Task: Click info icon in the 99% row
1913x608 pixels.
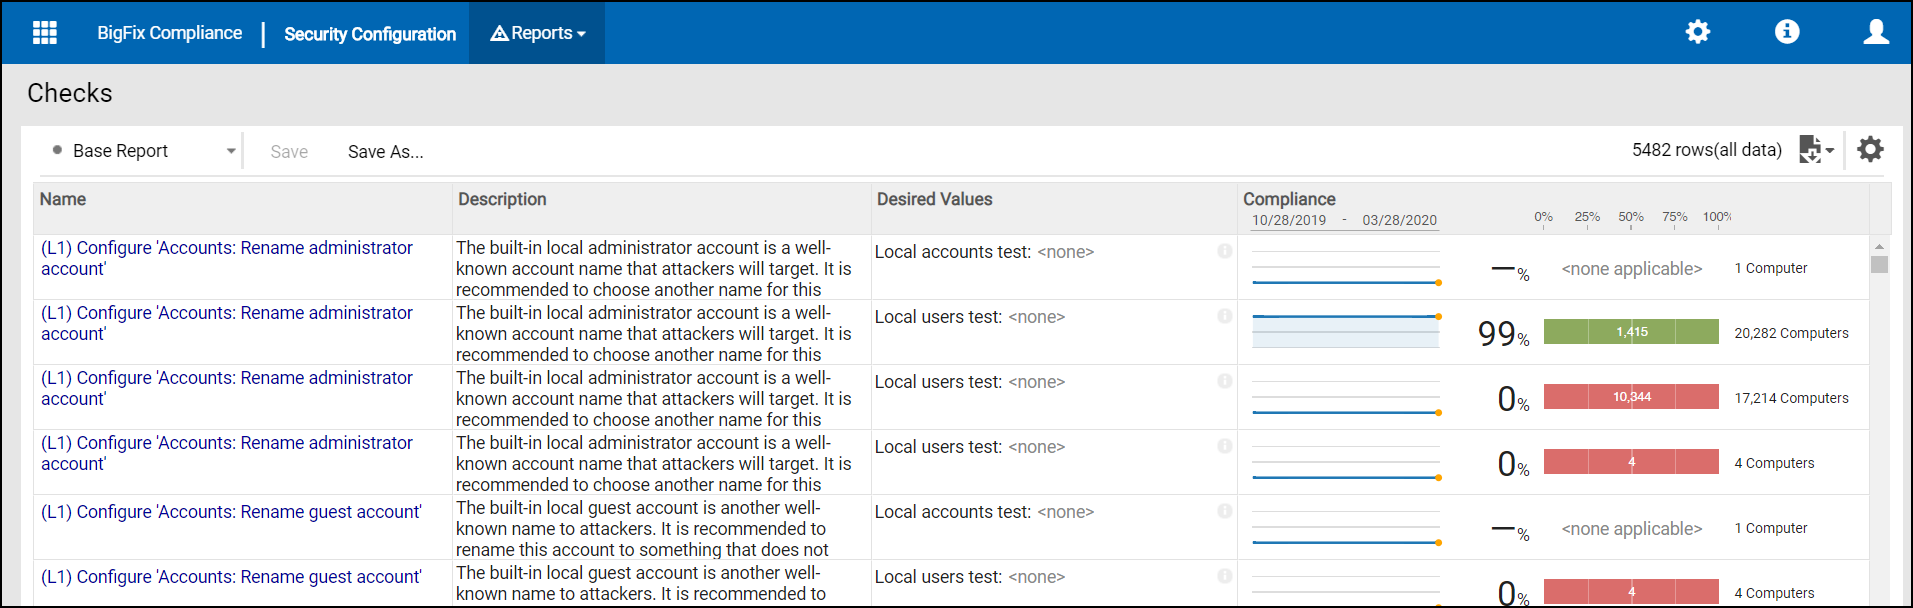Action: pos(1224,316)
